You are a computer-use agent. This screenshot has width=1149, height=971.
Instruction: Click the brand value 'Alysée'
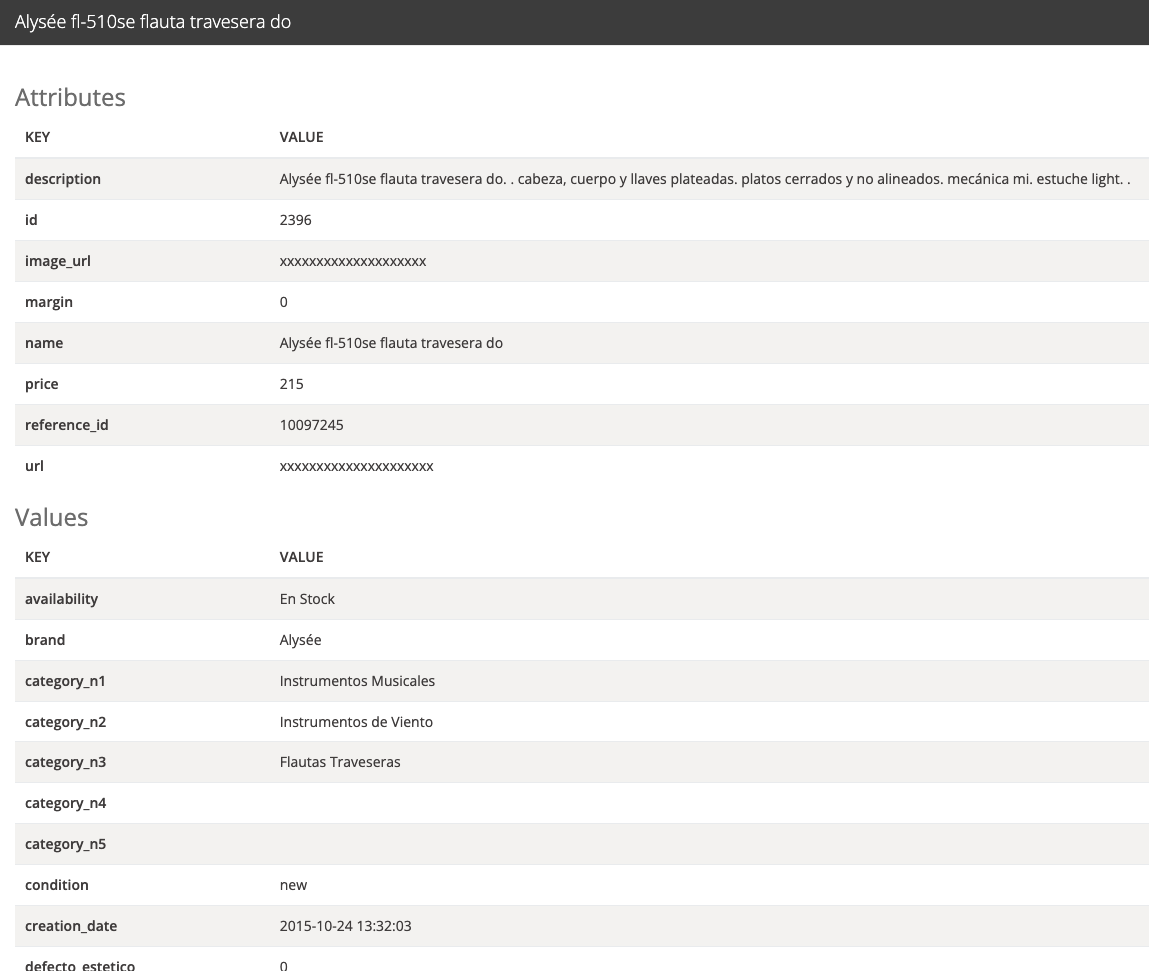click(300, 640)
